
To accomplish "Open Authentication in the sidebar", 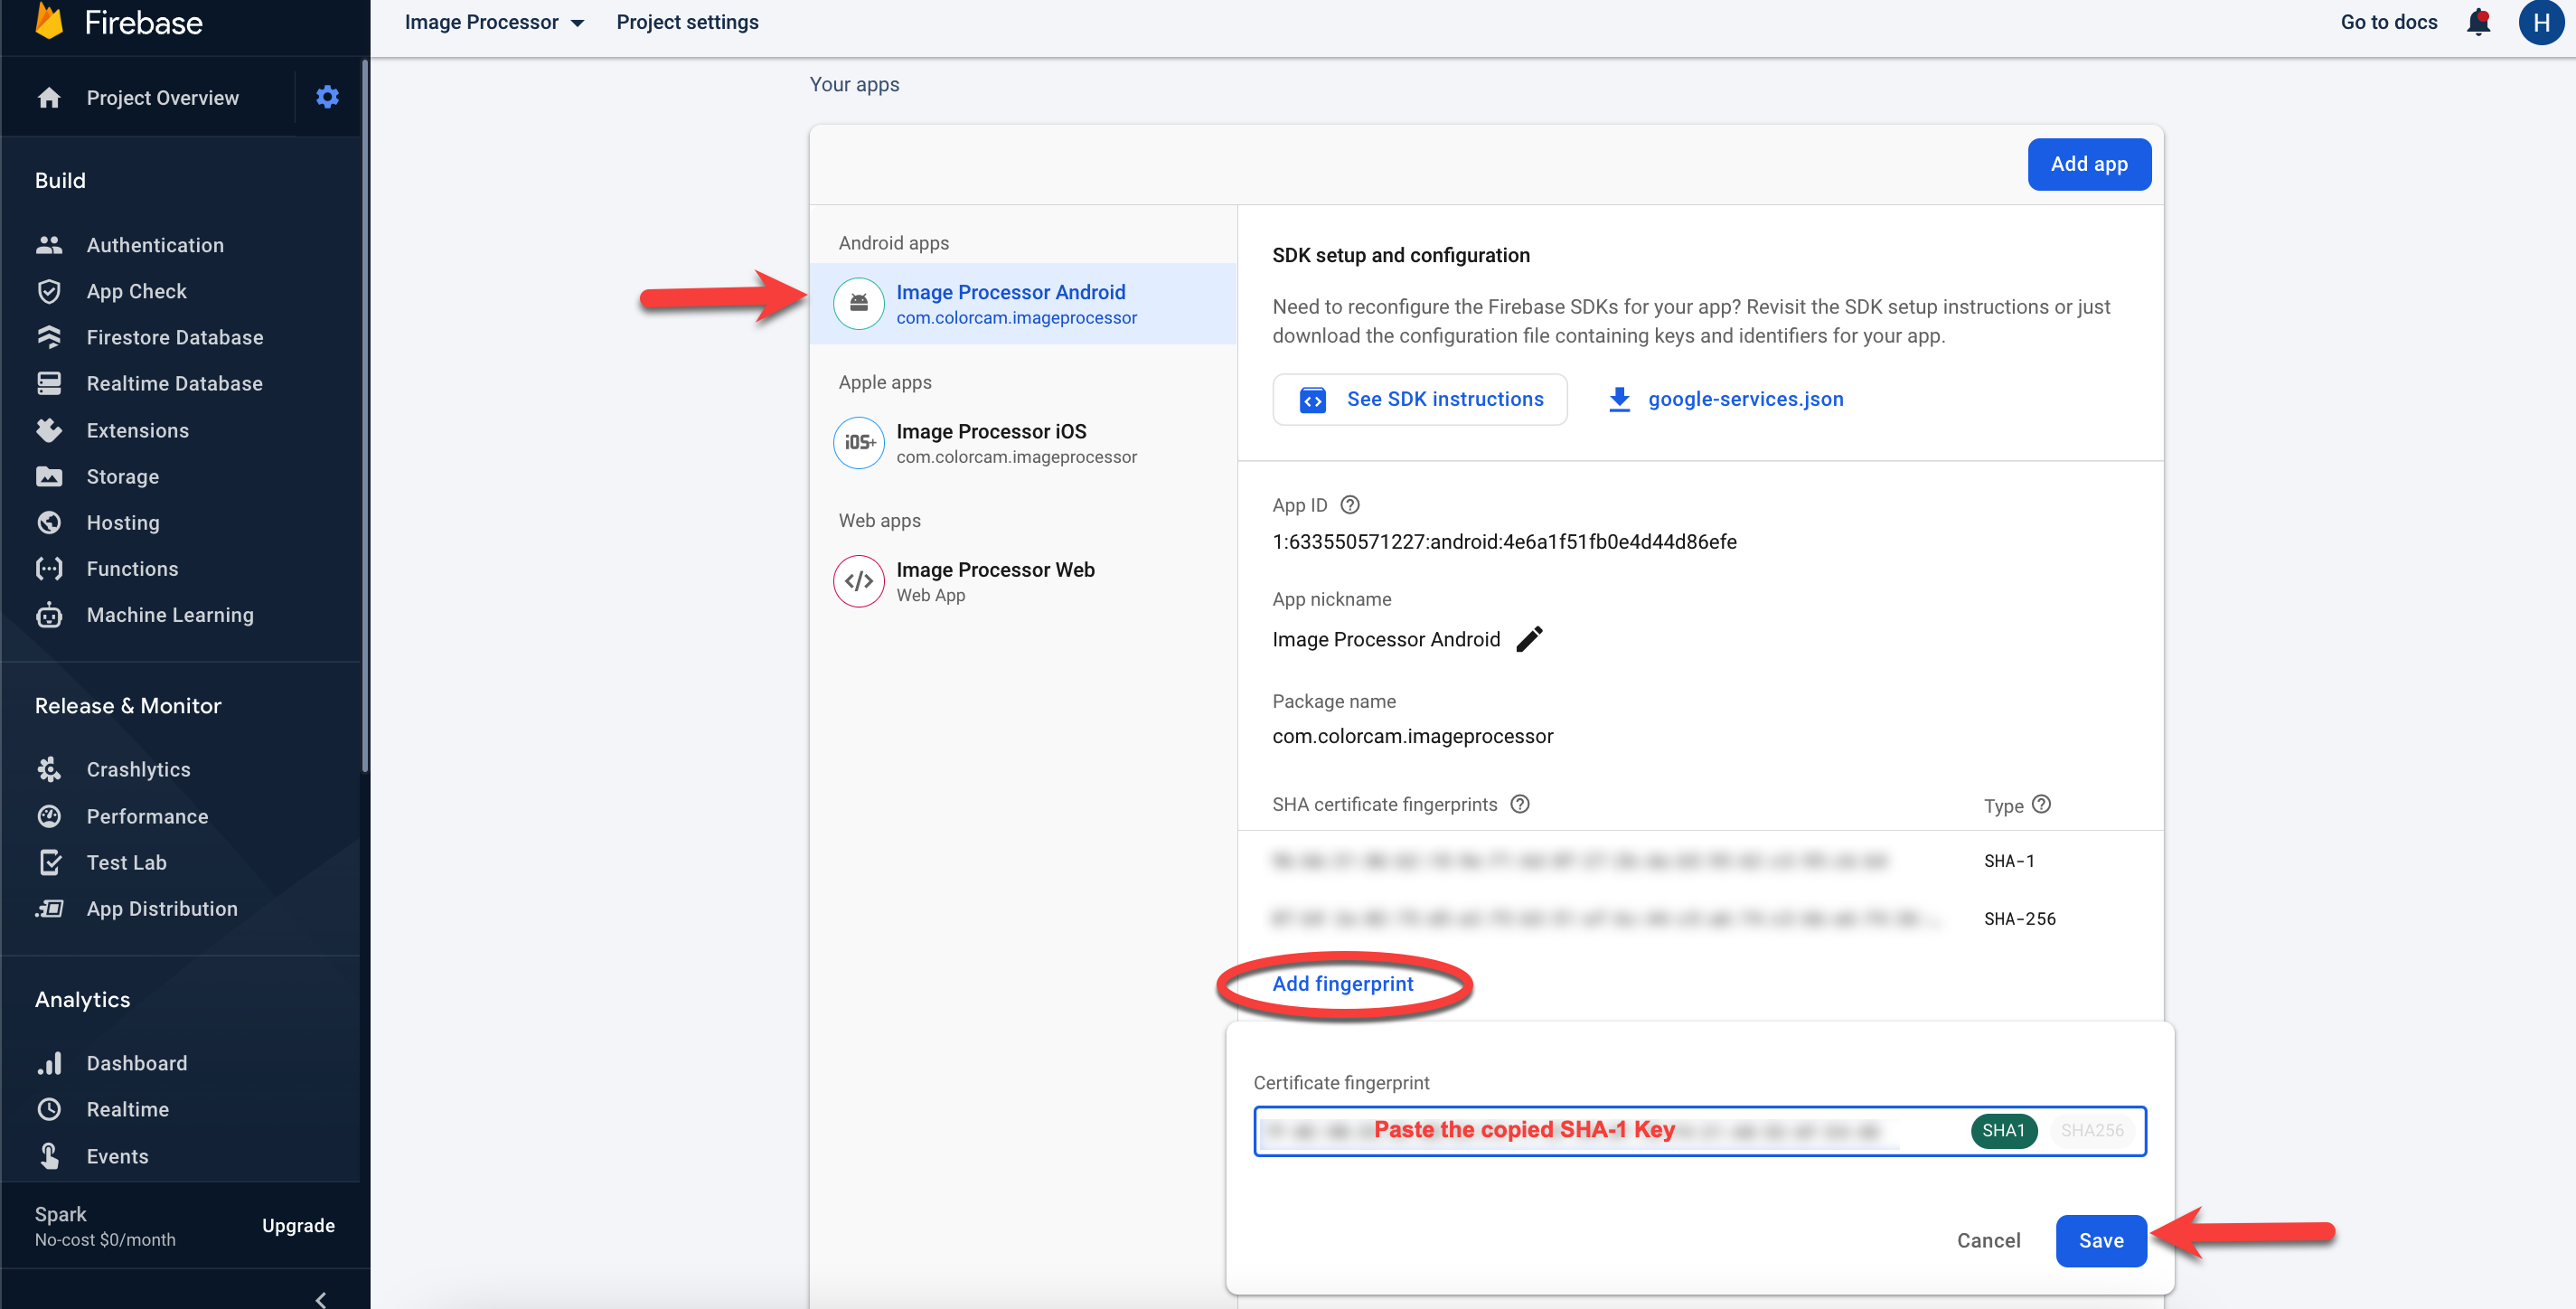I will pyautogui.click(x=155, y=245).
